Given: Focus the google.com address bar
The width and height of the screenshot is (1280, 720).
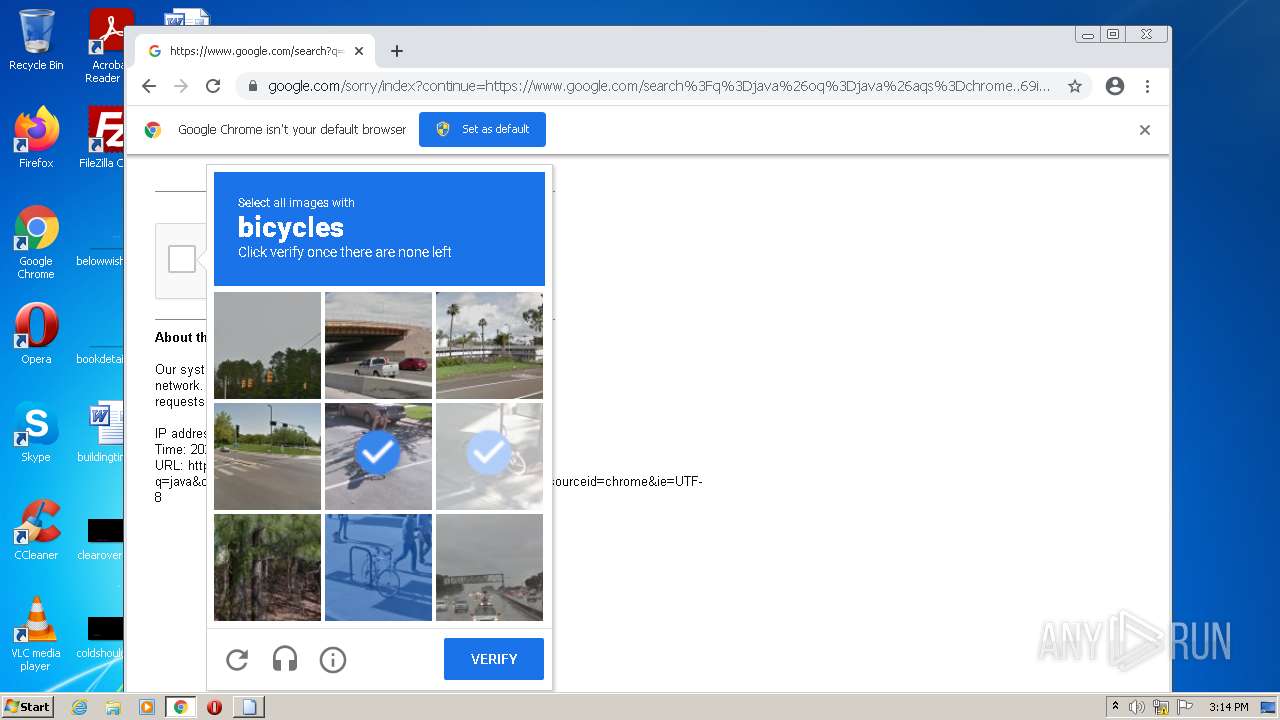Looking at the screenshot, I should [658, 86].
